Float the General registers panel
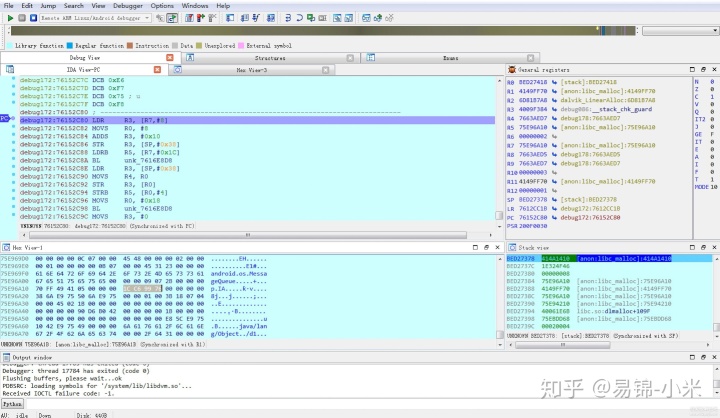The image size is (720, 418). point(703,69)
